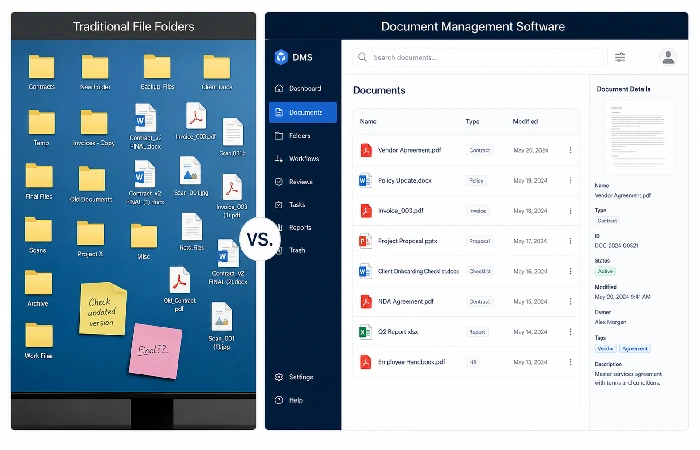Viewport: 700px width, 450px height.
Task: Click the Vendor tag in details
Action: (605, 349)
